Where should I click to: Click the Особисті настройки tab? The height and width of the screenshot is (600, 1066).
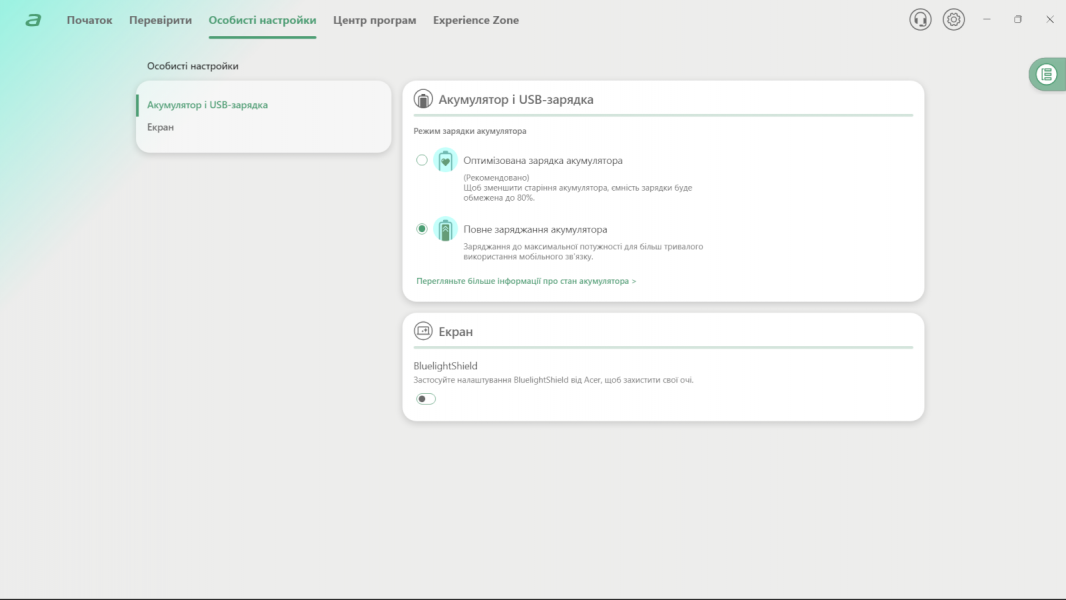click(x=262, y=20)
